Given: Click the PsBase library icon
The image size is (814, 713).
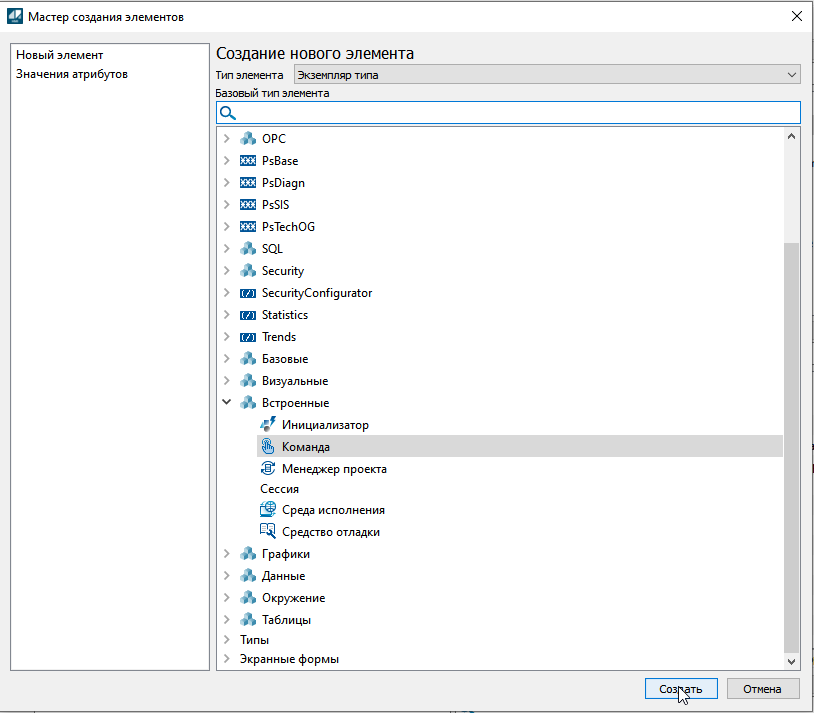Looking at the screenshot, I should pyautogui.click(x=248, y=161).
